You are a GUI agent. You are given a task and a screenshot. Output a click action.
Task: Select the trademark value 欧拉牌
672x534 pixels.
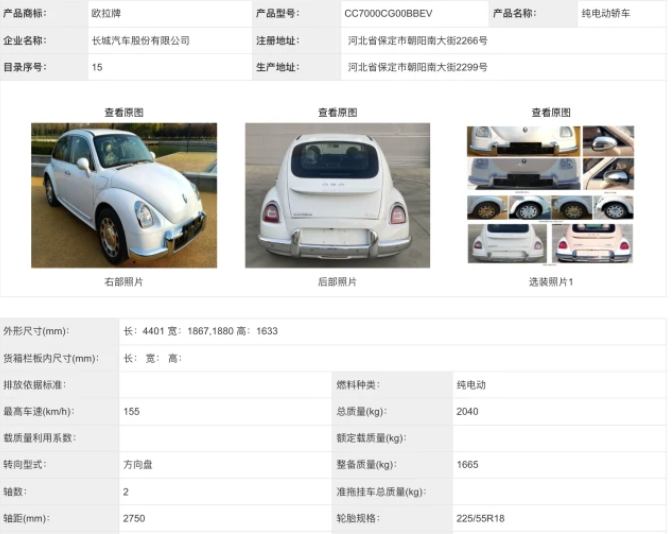(x=106, y=14)
